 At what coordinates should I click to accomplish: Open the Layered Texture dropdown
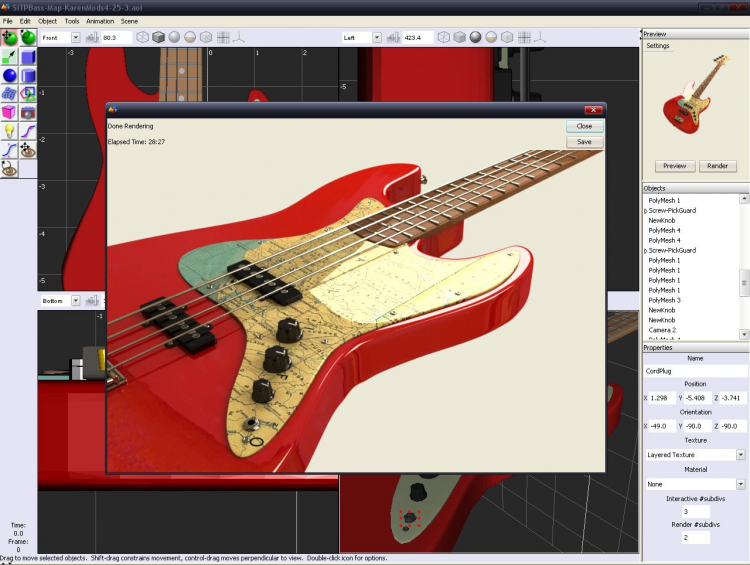742,454
